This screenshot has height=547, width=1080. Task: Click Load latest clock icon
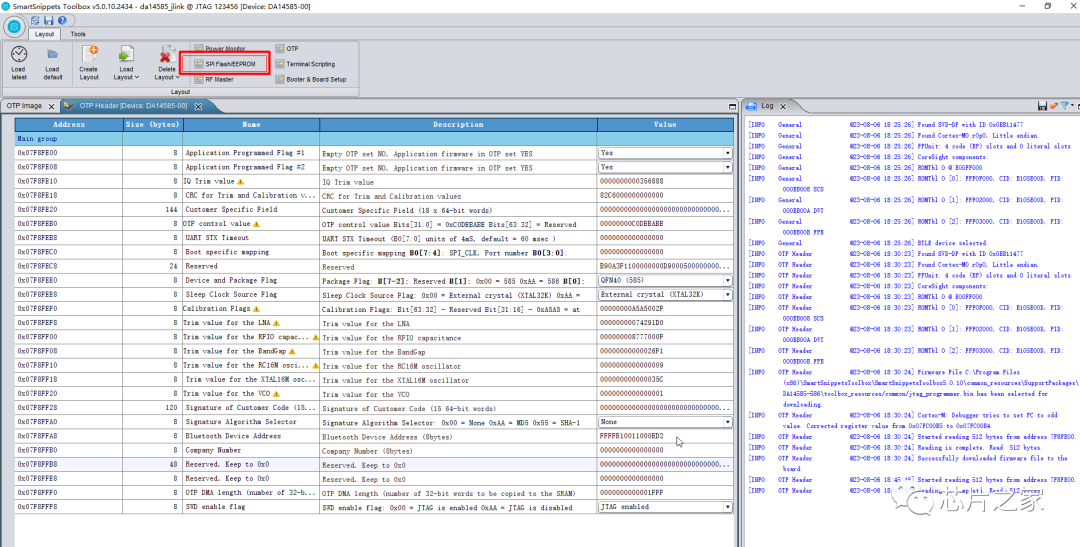(19, 54)
